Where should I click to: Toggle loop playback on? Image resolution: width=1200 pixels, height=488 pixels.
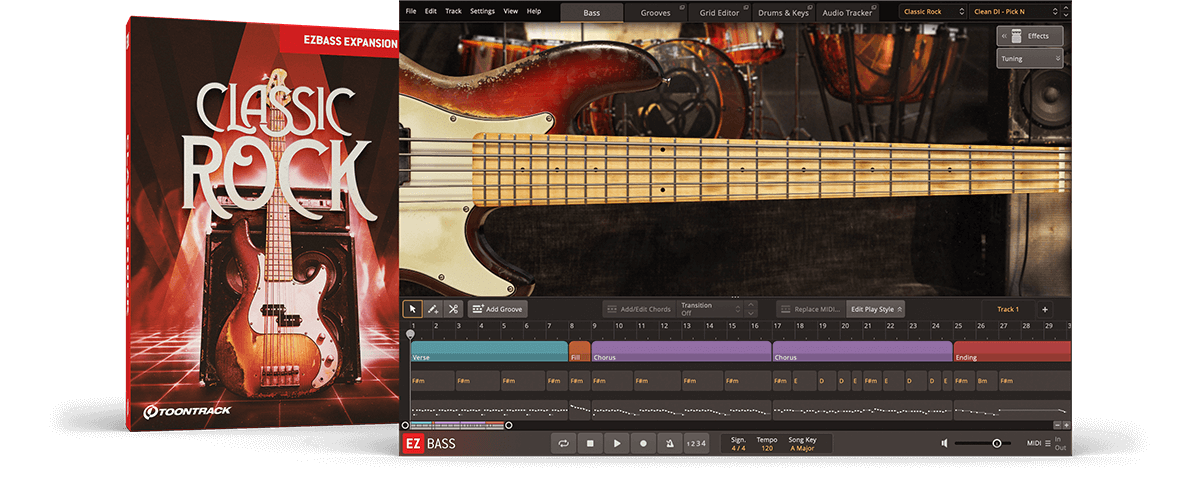pyautogui.click(x=565, y=443)
